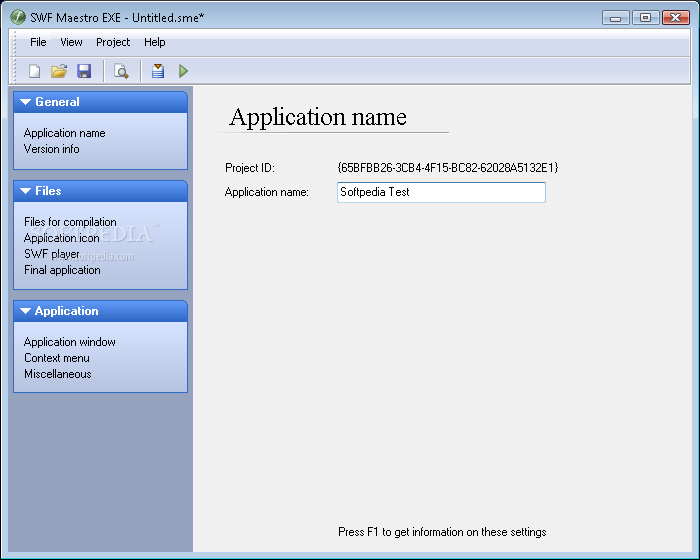Open the Help menu
Screen dimensions: 700x560
(154, 42)
